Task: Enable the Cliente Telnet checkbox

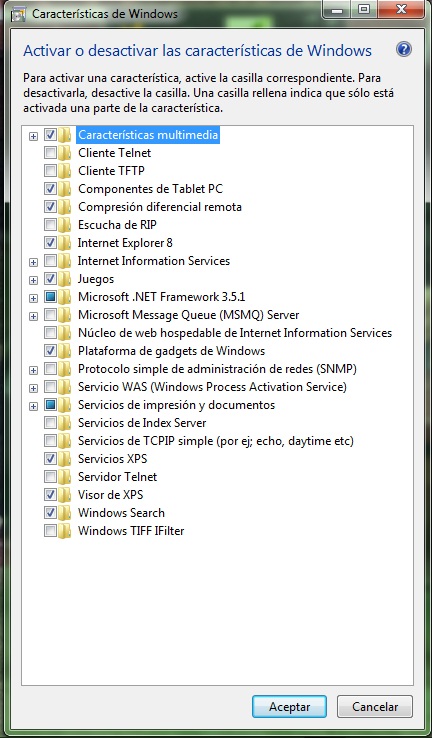Action: pos(50,152)
